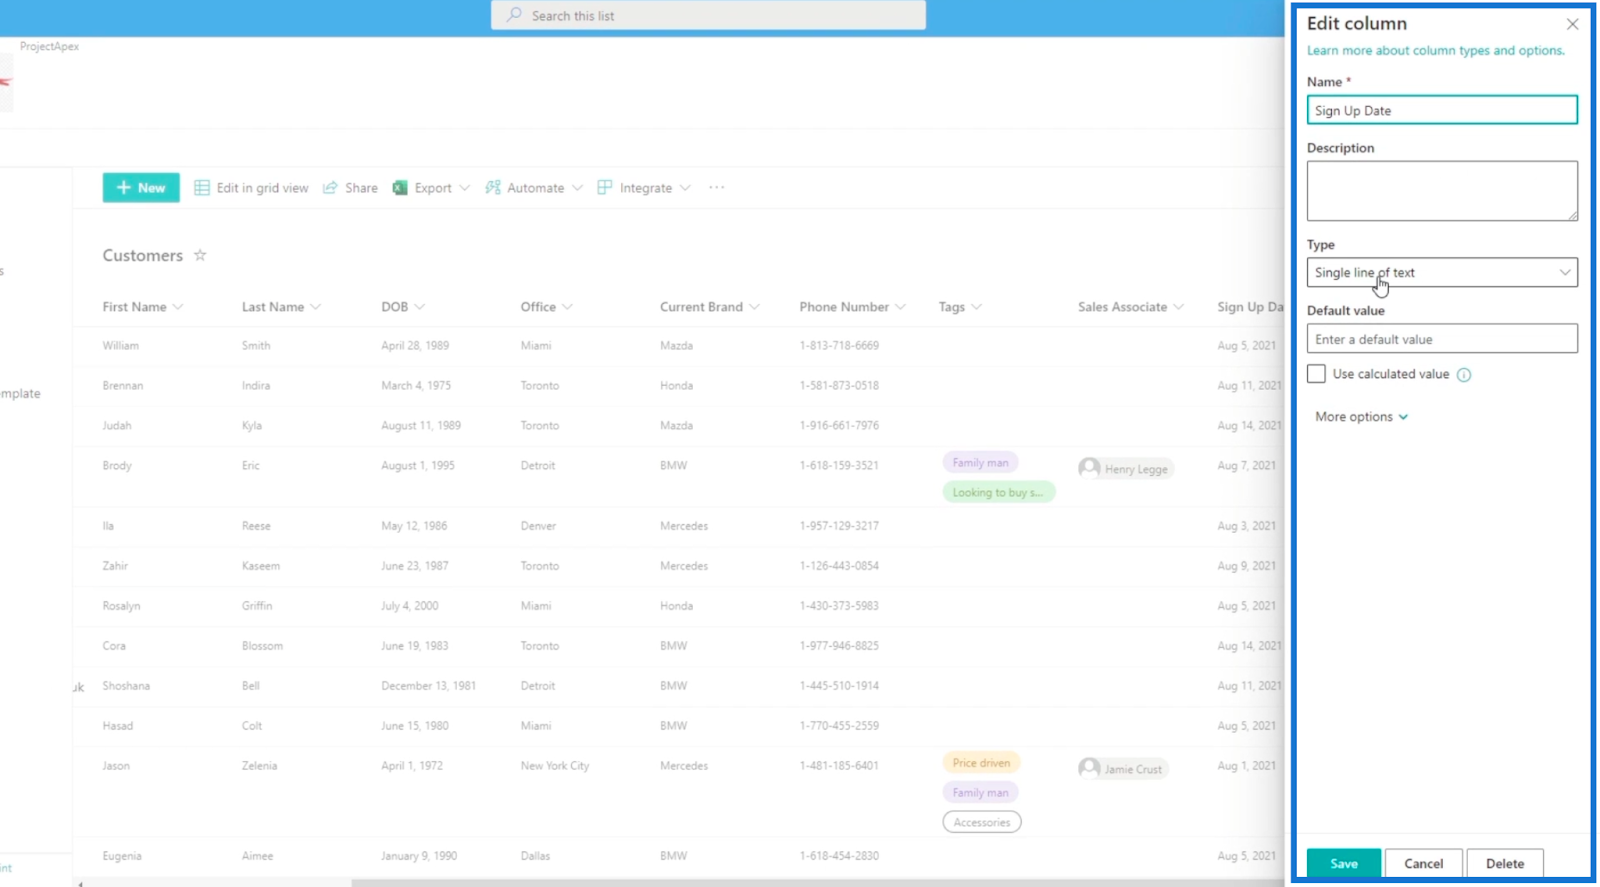Image resolution: width=1600 pixels, height=887 pixels.
Task: Open the Current Brand column header menu
Action: [709, 307]
